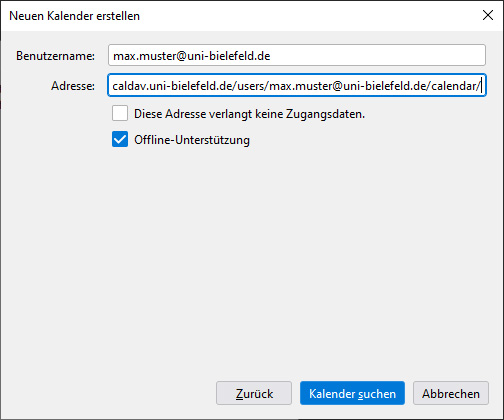504x420 pixels.
Task: Click the blank dialog area below checkboxes
Action: [x=252, y=260]
